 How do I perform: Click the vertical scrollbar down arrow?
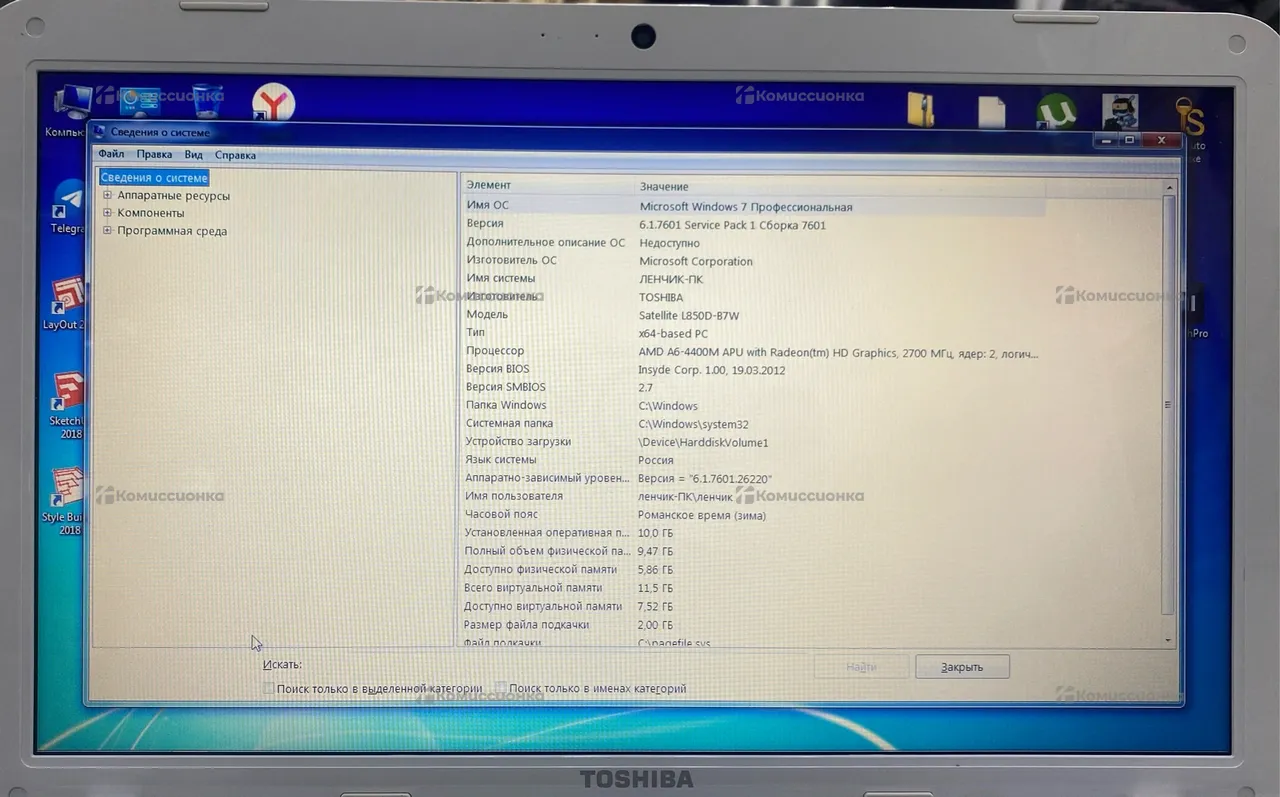pyautogui.click(x=1168, y=639)
